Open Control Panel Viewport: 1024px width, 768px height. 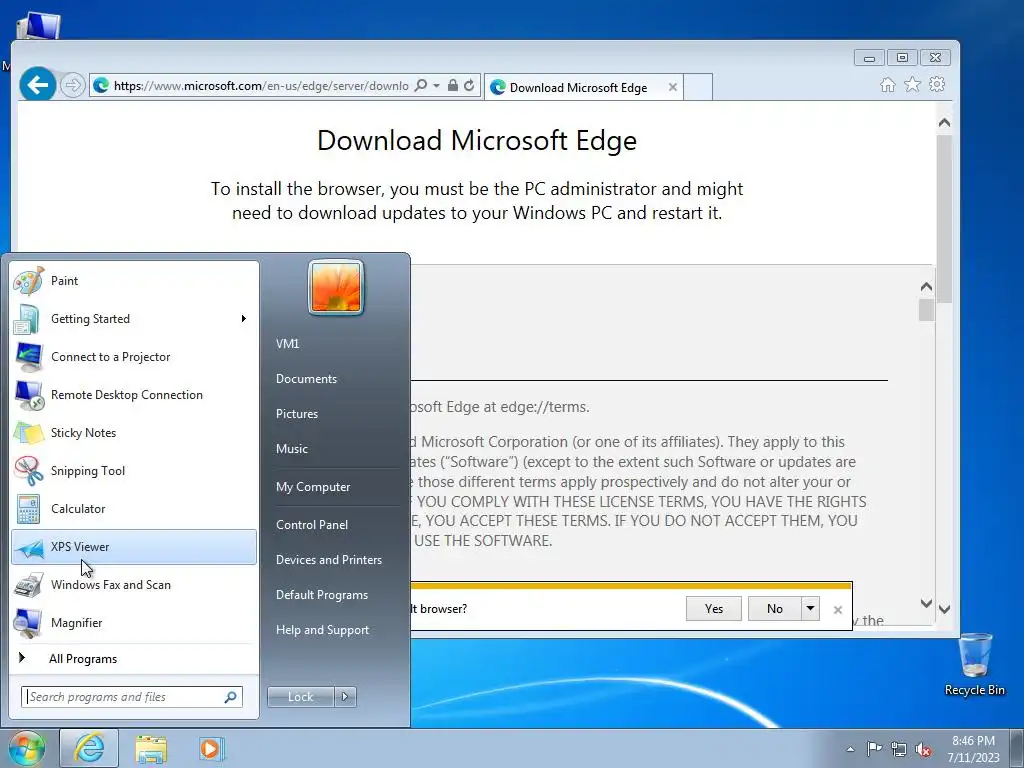pos(312,524)
